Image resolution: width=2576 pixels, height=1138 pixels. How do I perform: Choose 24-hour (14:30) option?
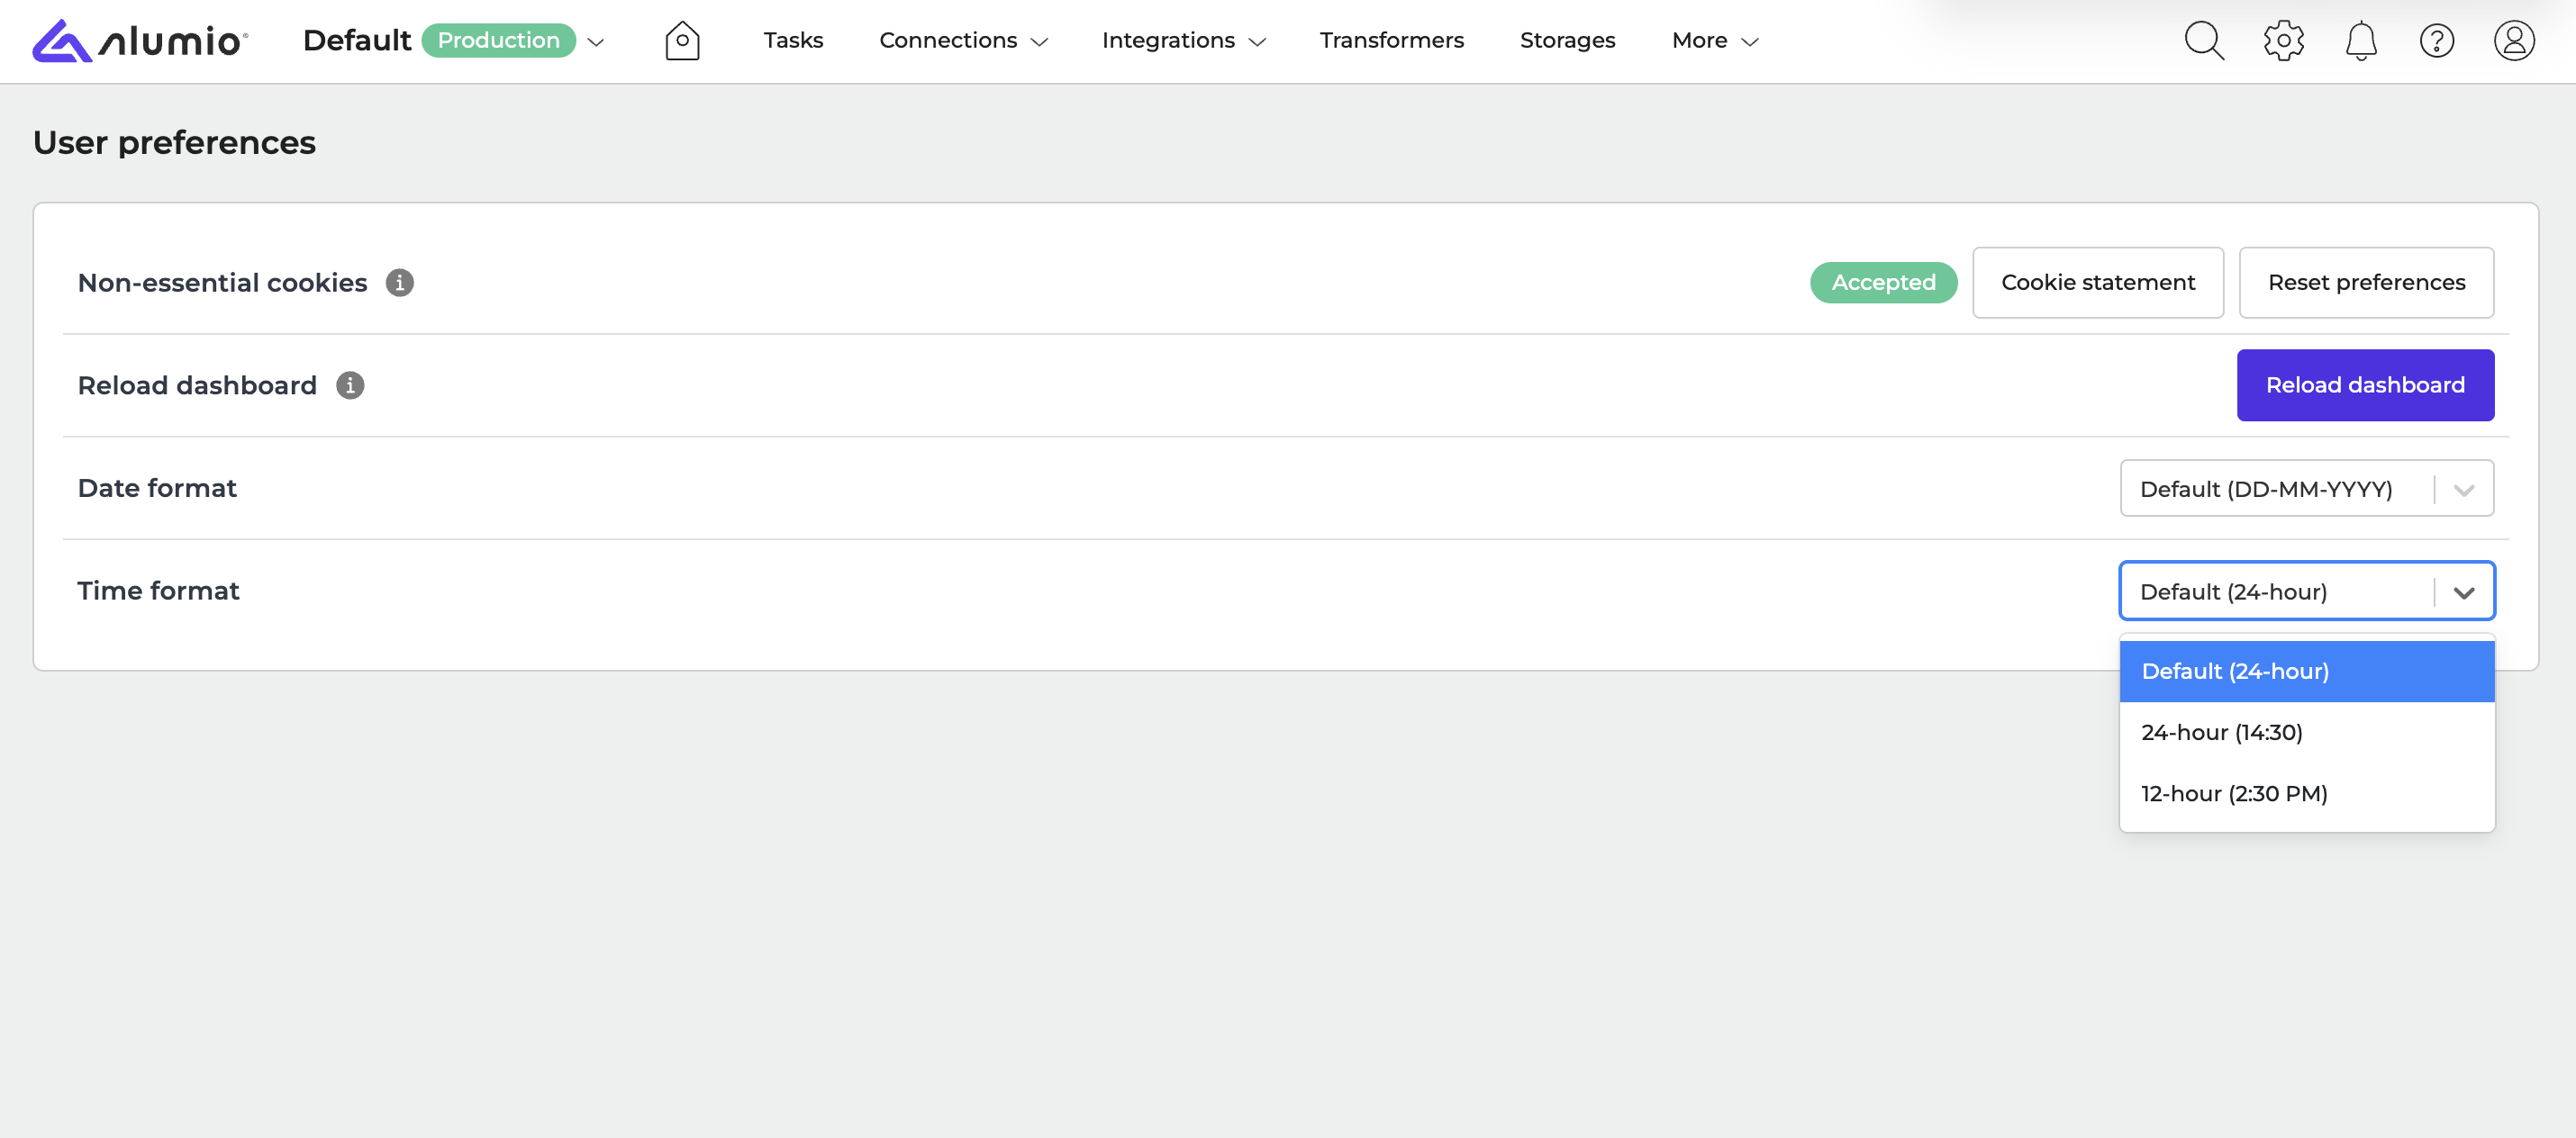tap(2221, 733)
